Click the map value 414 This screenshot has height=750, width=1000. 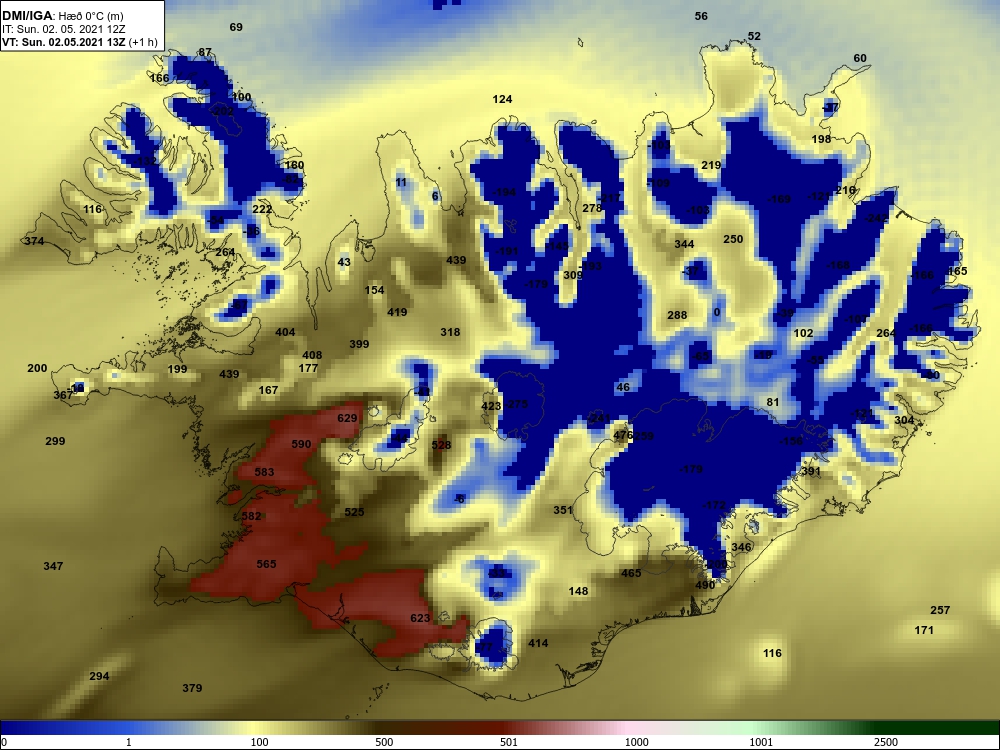pos(538,643)
